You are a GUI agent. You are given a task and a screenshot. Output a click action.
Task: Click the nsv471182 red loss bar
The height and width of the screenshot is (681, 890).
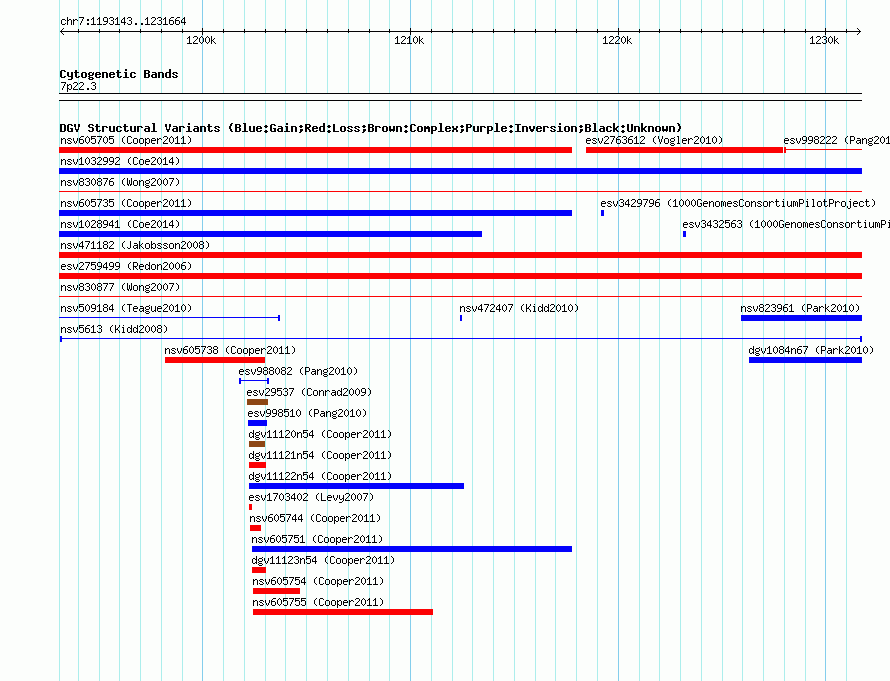[460, 255]
